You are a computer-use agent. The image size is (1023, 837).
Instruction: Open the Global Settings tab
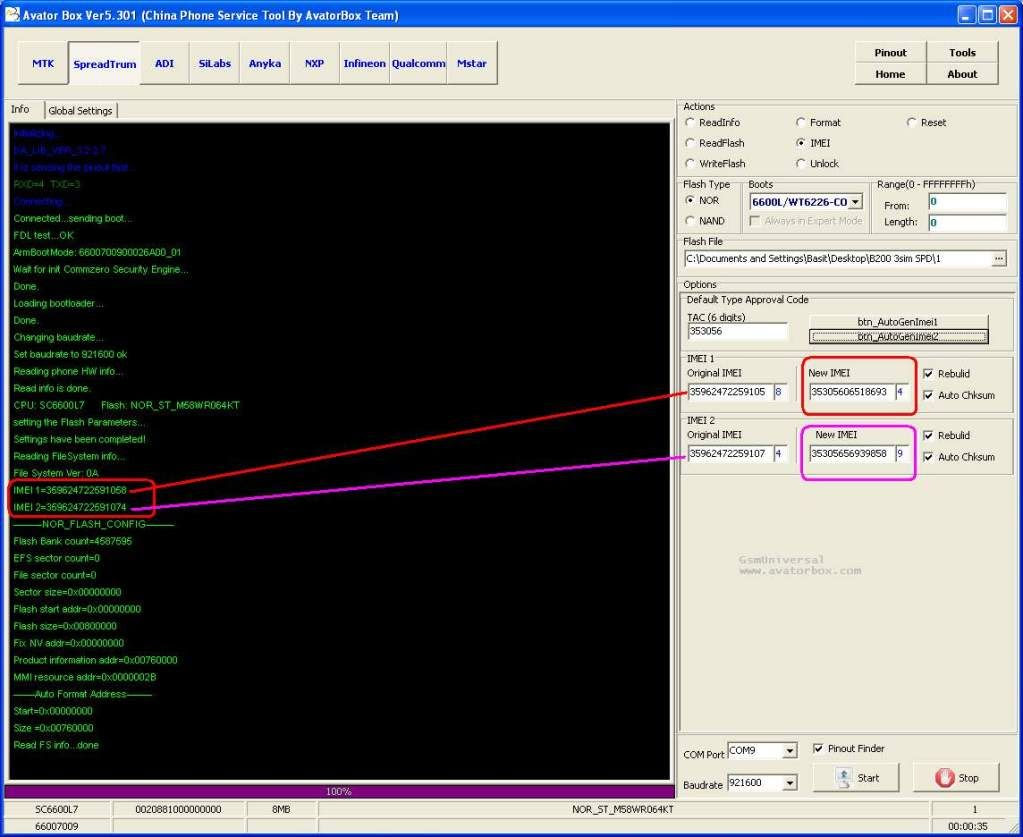click(x=80, y=111)
